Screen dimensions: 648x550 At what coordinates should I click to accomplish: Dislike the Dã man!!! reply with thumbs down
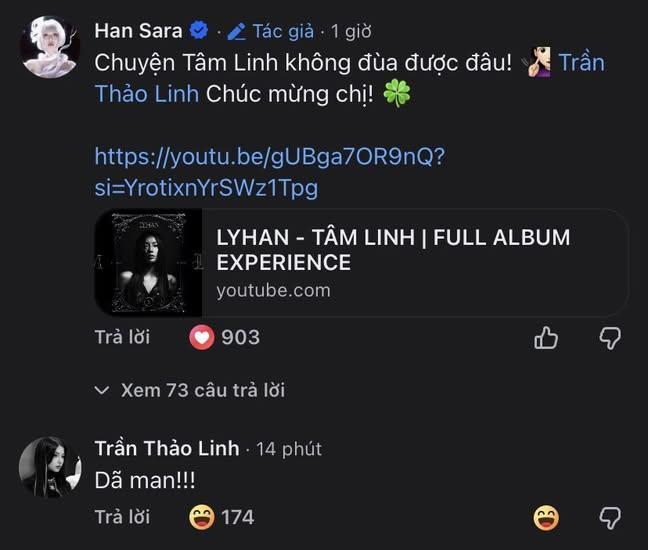pyautogui.click(x=609, y=518)
